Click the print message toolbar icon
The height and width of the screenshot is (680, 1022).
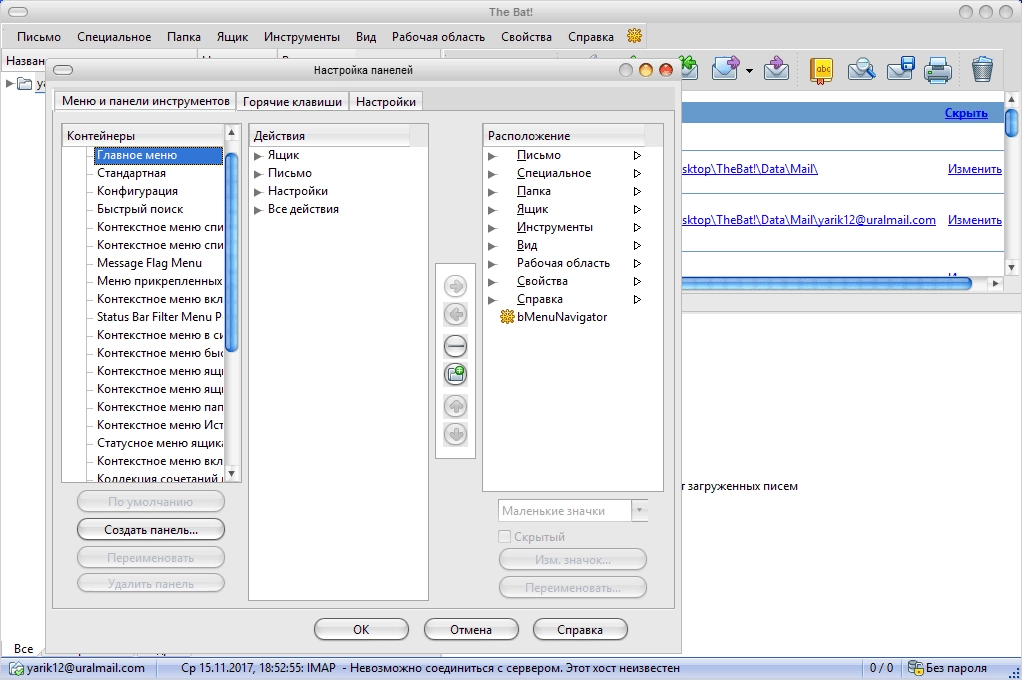938,70
